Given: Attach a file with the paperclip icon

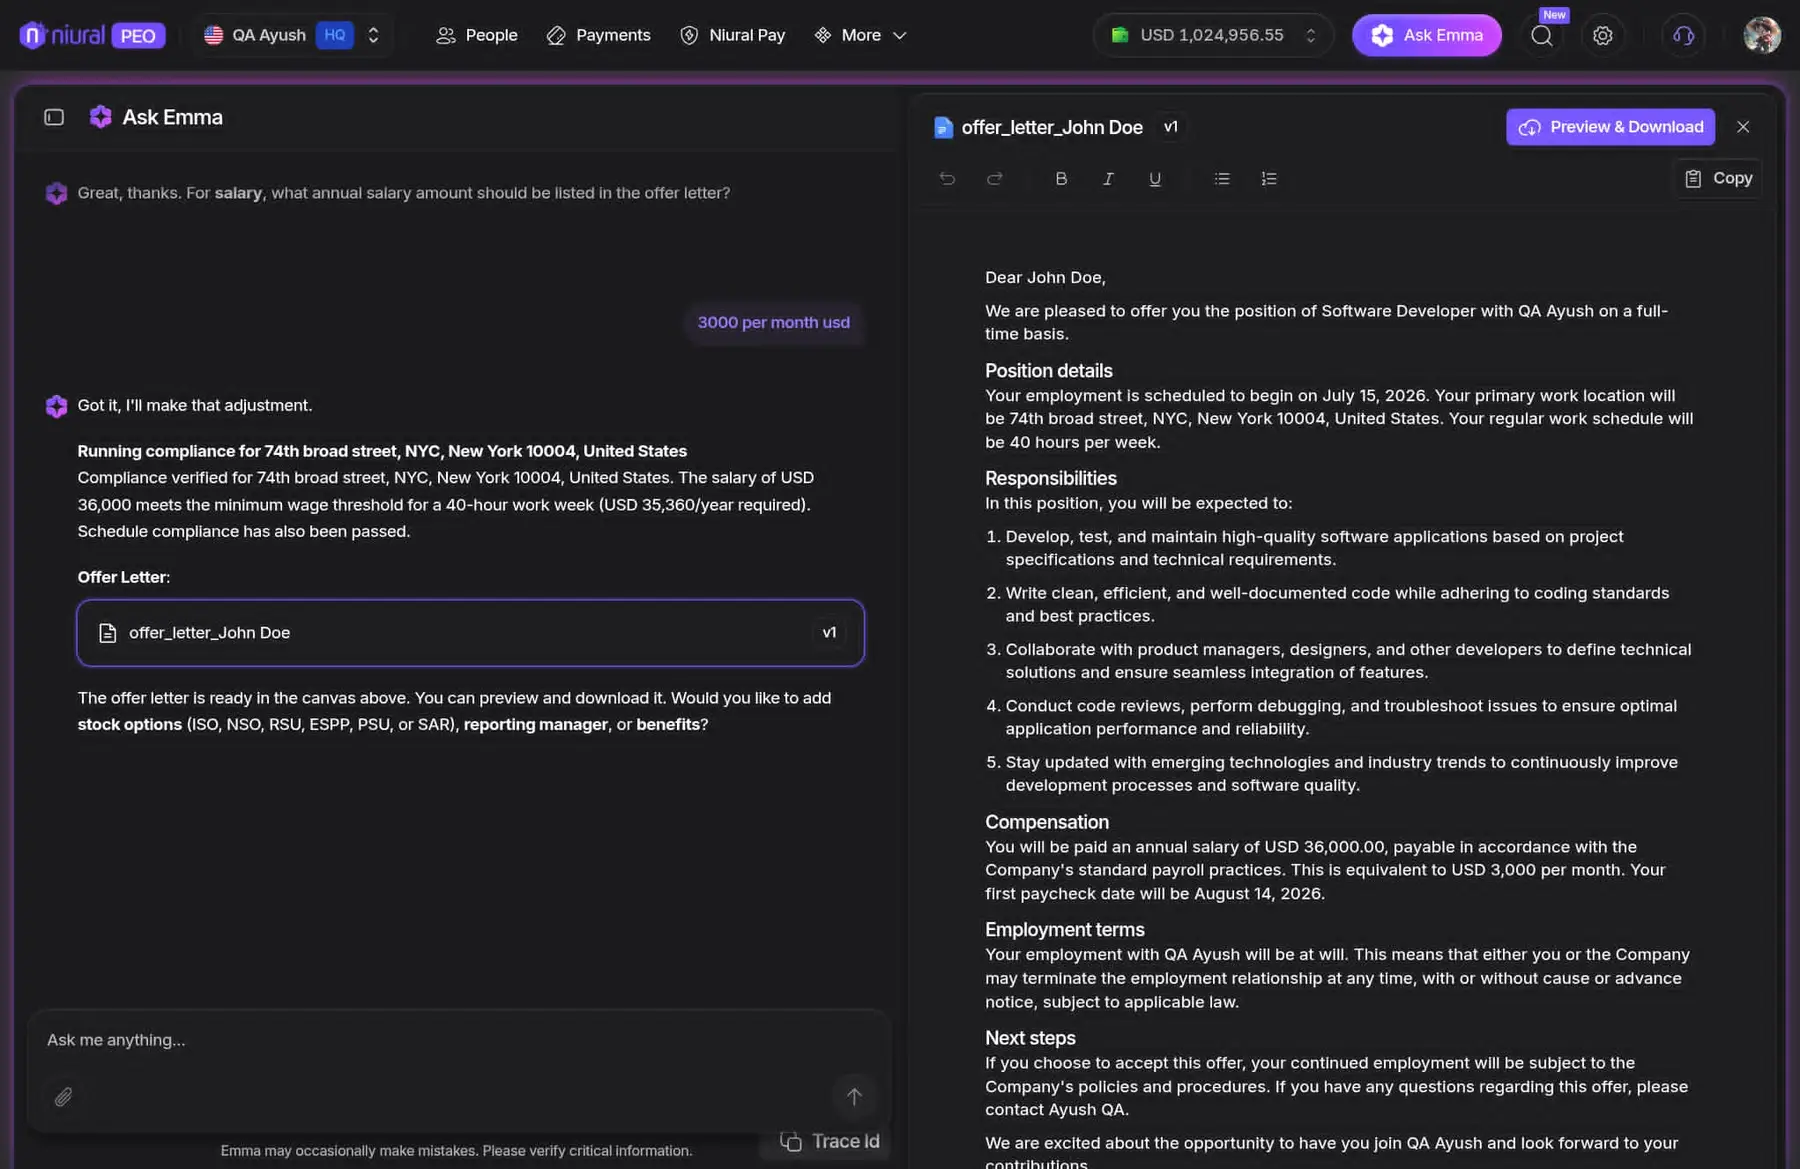Looking at the screenshot, I should tap(63, 1097).
